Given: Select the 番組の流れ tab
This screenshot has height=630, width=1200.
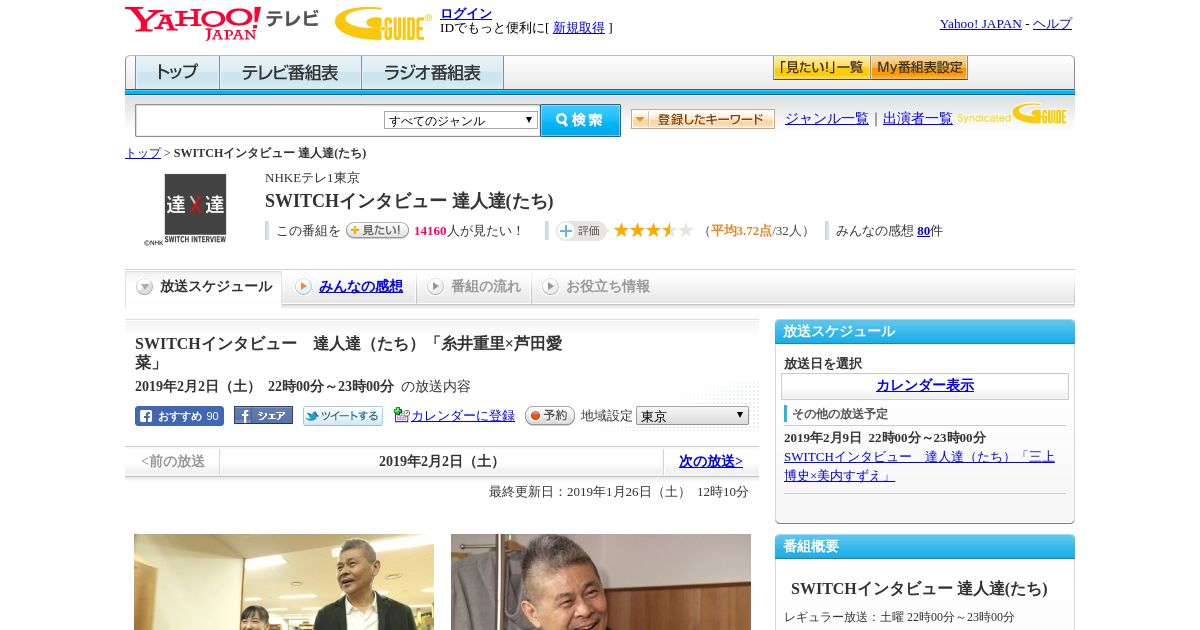Looking at the screenshot, I should [474, 287].
